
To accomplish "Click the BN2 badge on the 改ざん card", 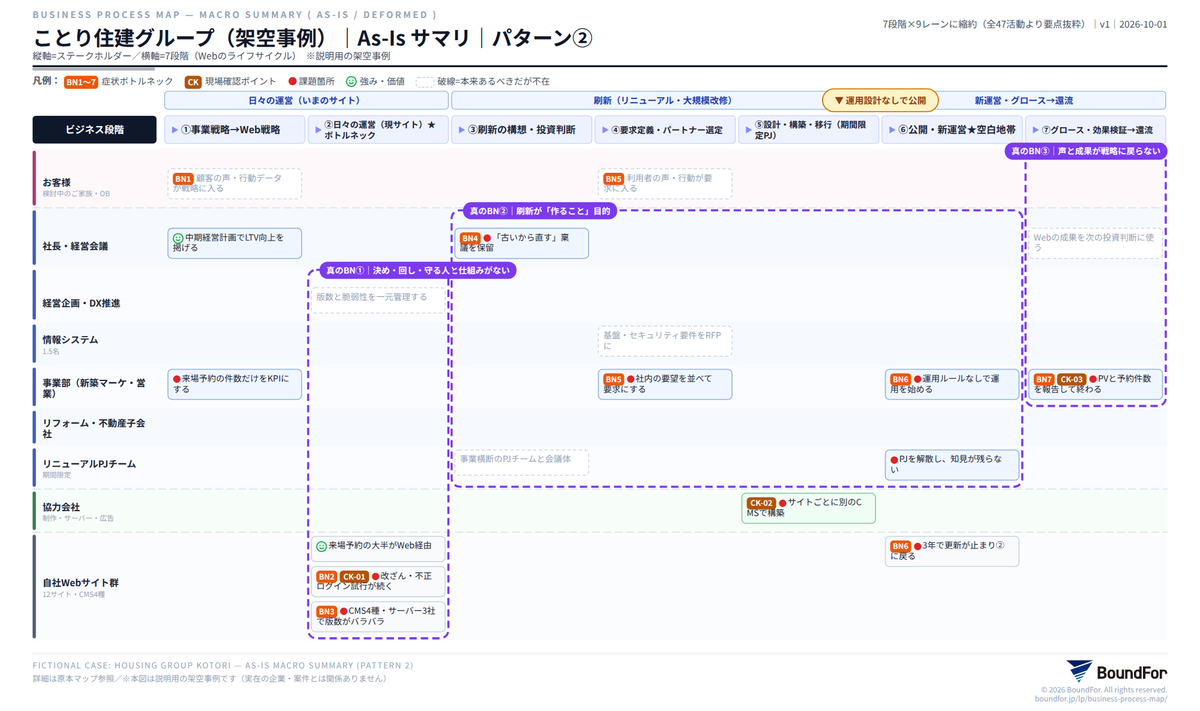I will coord(327,577).
